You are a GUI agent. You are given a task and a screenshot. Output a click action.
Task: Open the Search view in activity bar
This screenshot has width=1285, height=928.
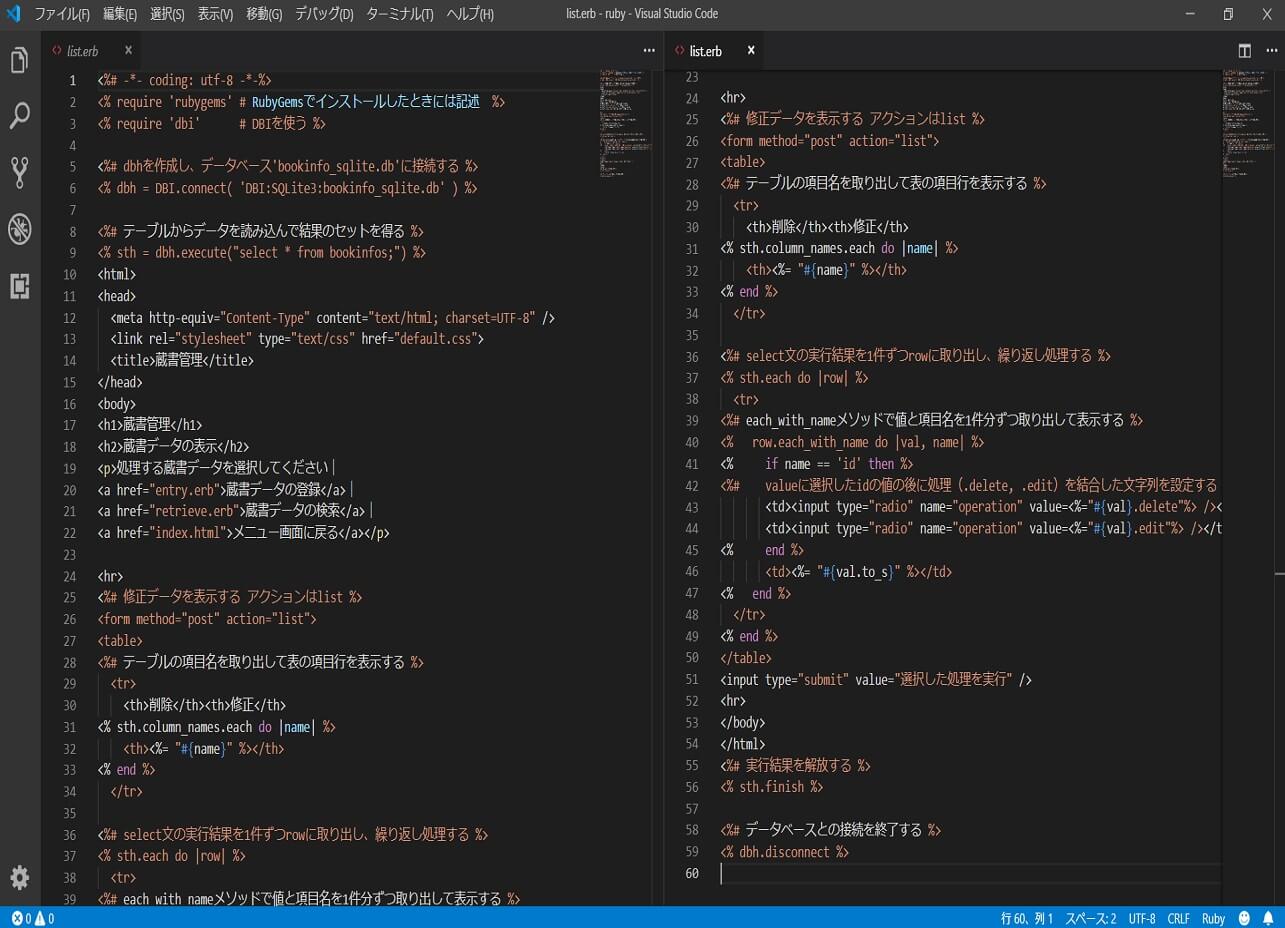pyautogui.click(x=19, y=116)
